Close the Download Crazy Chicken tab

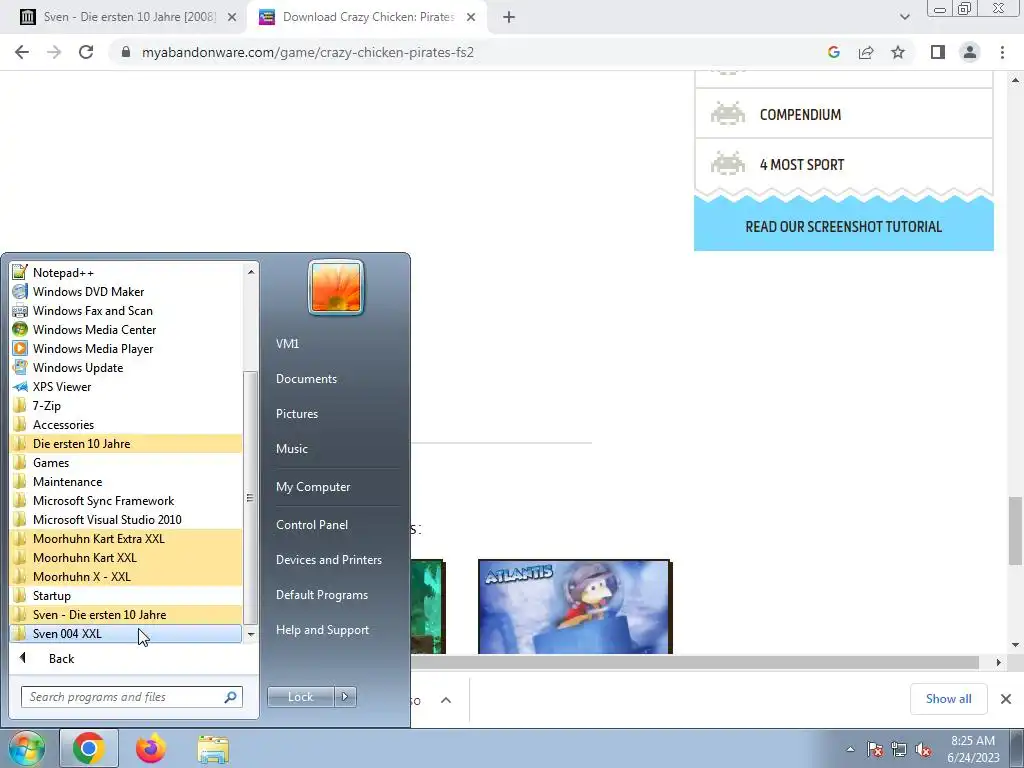[x=471, y=17]
